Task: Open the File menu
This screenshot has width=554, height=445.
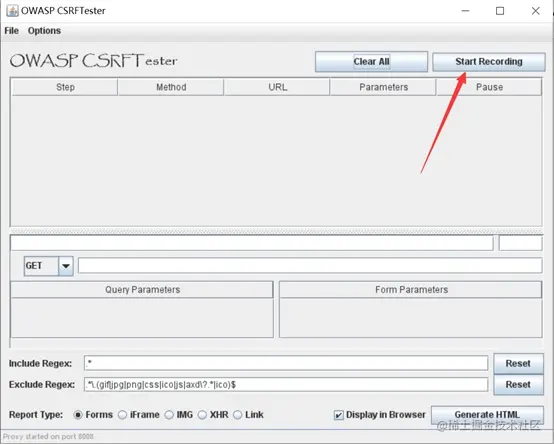Action: coord(11,31)
